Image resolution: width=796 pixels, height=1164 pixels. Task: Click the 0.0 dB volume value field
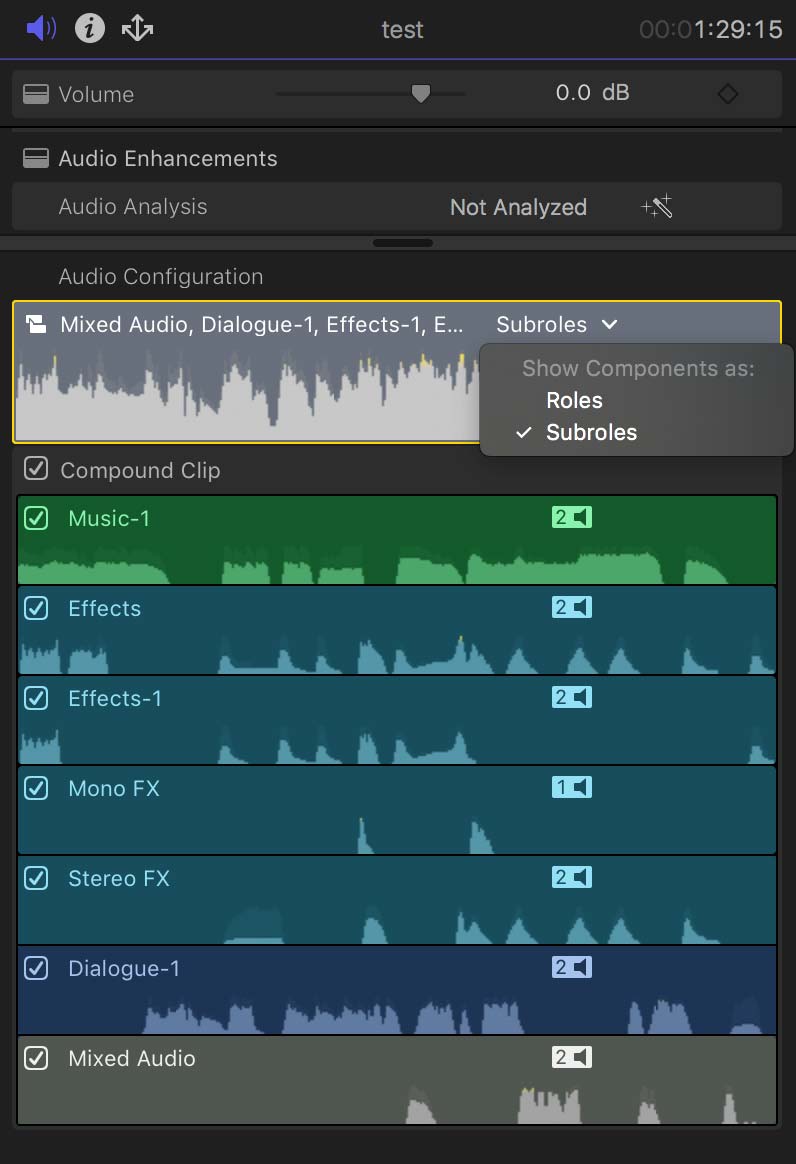(x=593, y=93)
